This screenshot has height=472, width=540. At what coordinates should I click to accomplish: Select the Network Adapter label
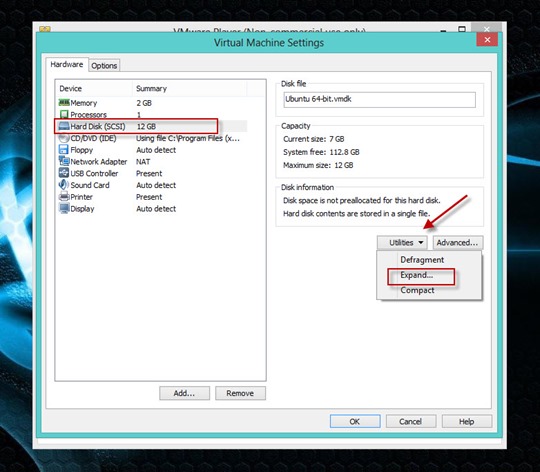[99, 162]
